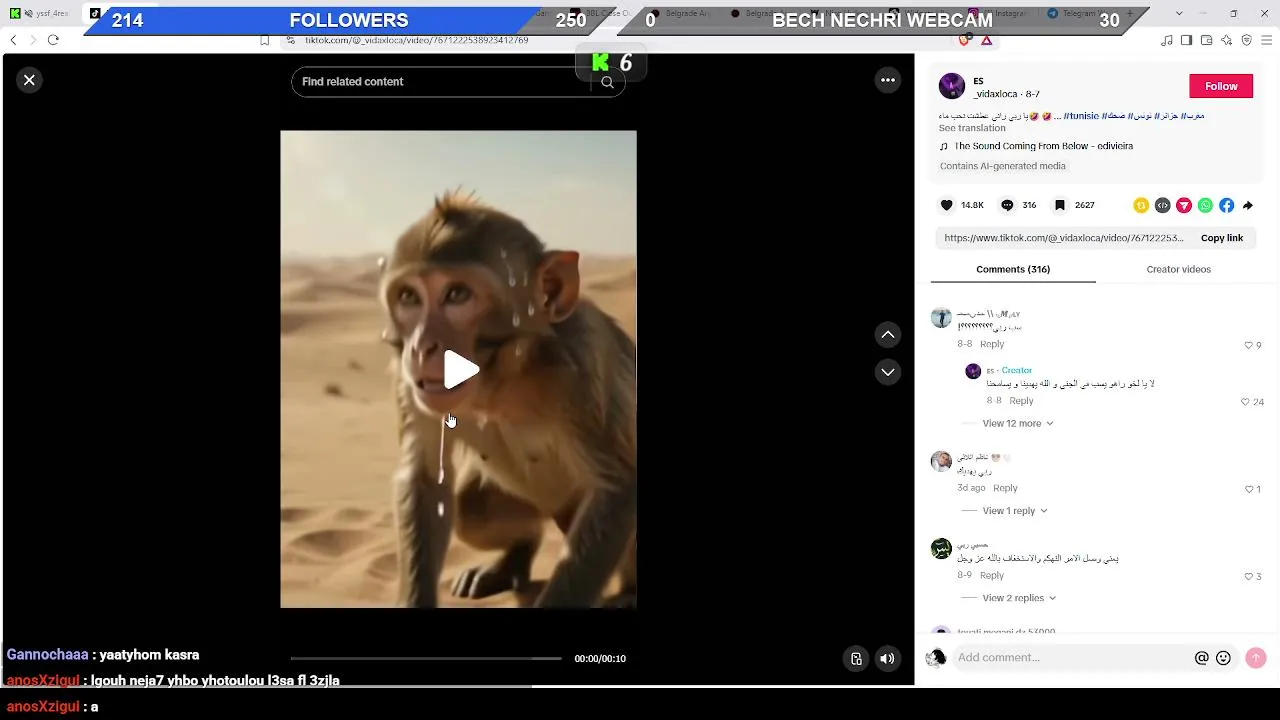Get the embed code for the video
Image resolution: width=1280 pixels, height=720 pixels.
tap(1162, 205)
